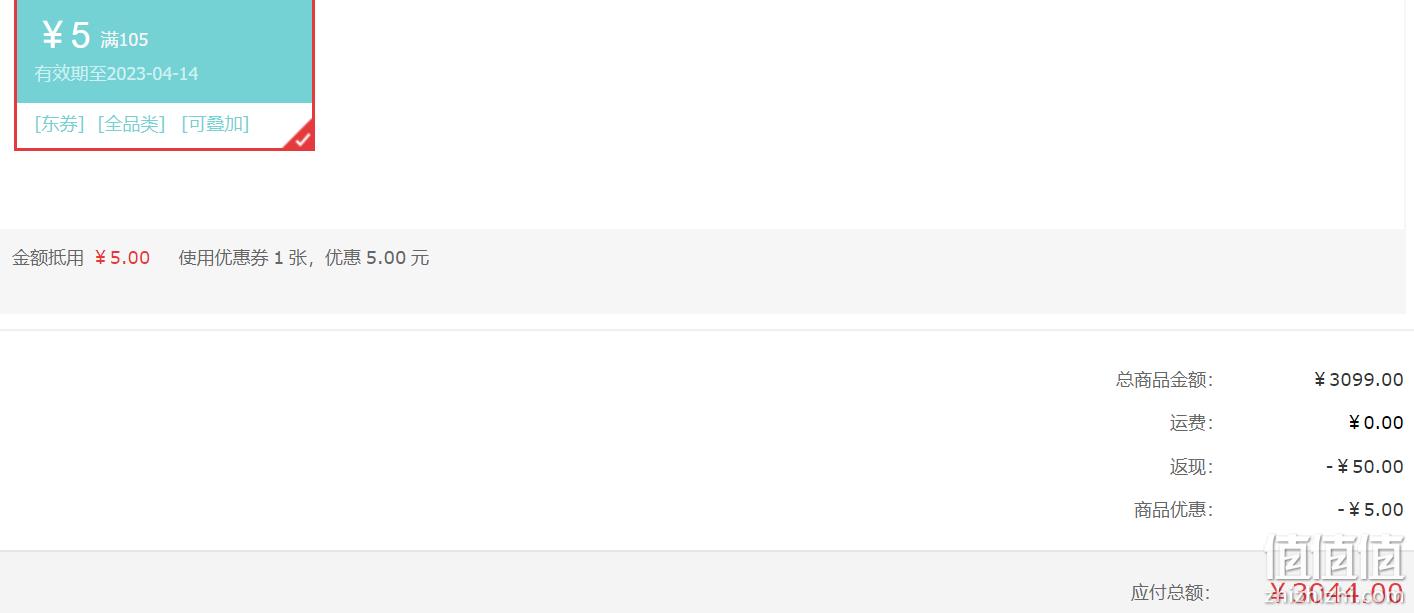Click the ¥0.00 shipping fee value
The image size is (1414, 613).
pyautogui.click(x=1375, y=423)
